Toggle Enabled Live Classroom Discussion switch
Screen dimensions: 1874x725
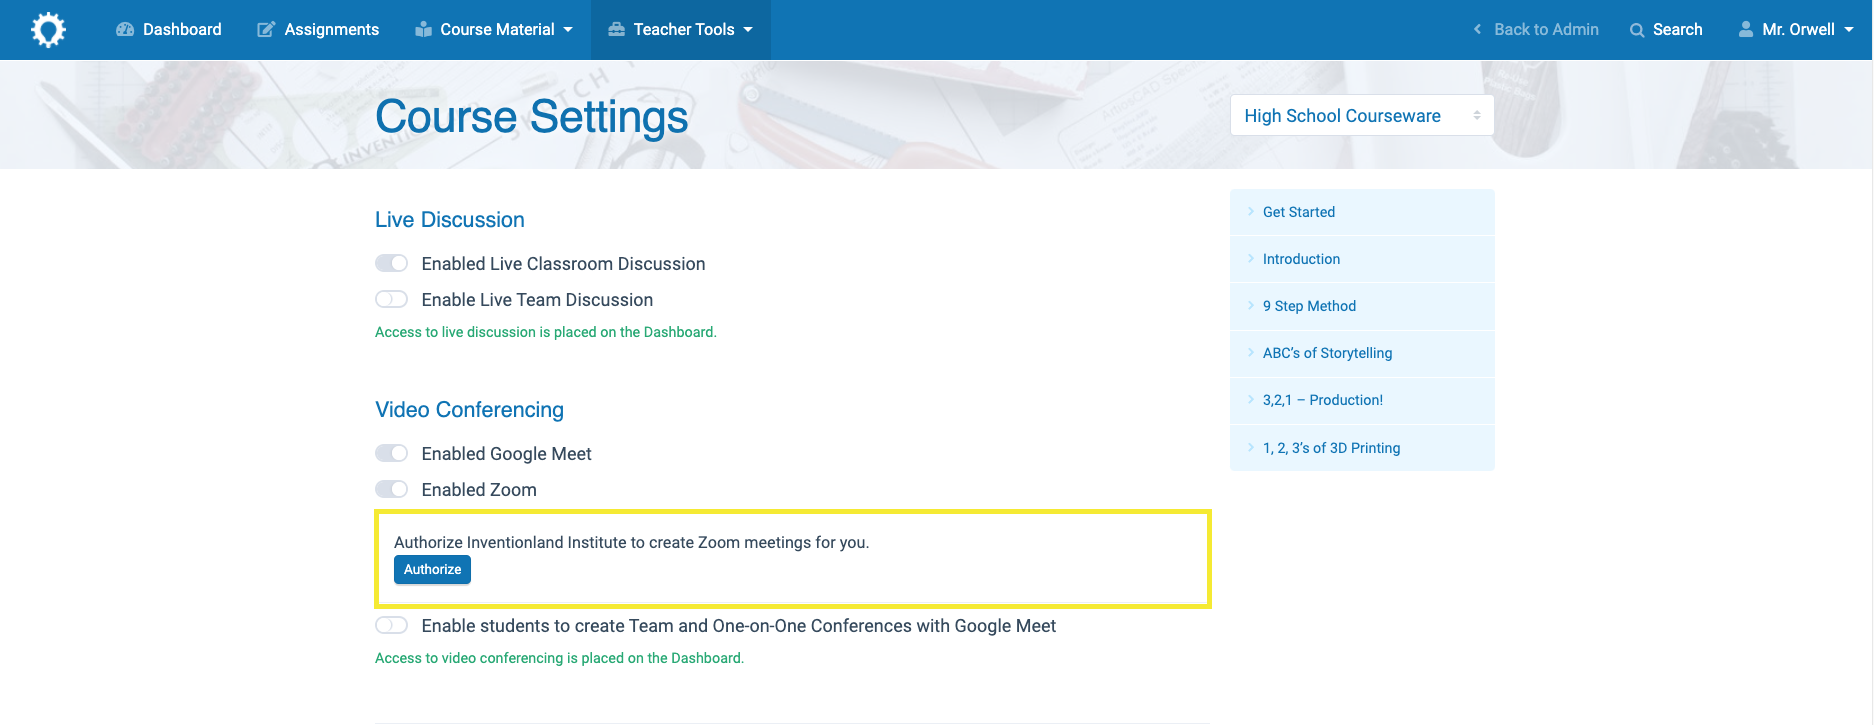[x=391, y=263]
